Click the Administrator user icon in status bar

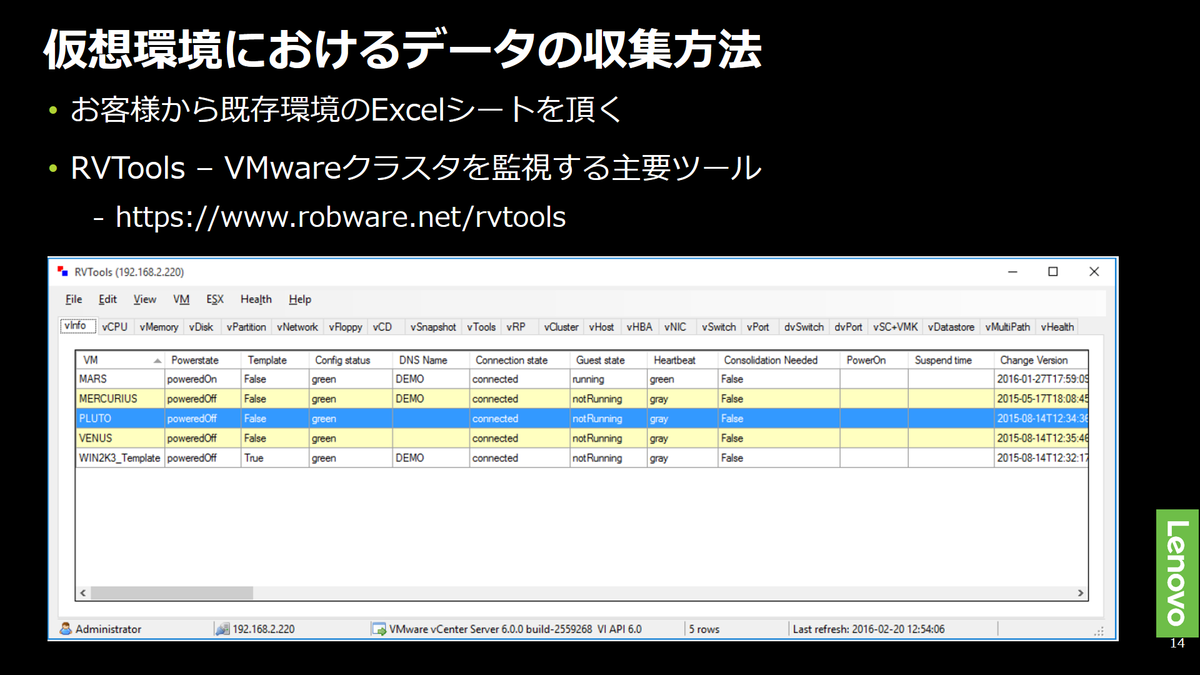pyautogui.click(x=66, y=629)
